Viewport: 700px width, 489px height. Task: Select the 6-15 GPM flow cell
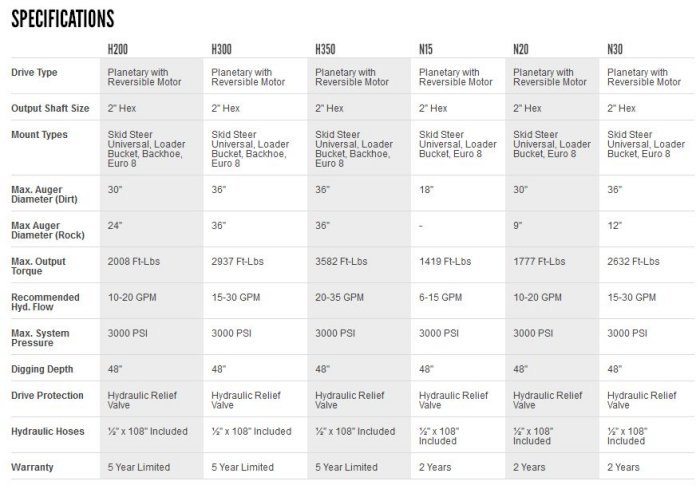coord(440,297)
